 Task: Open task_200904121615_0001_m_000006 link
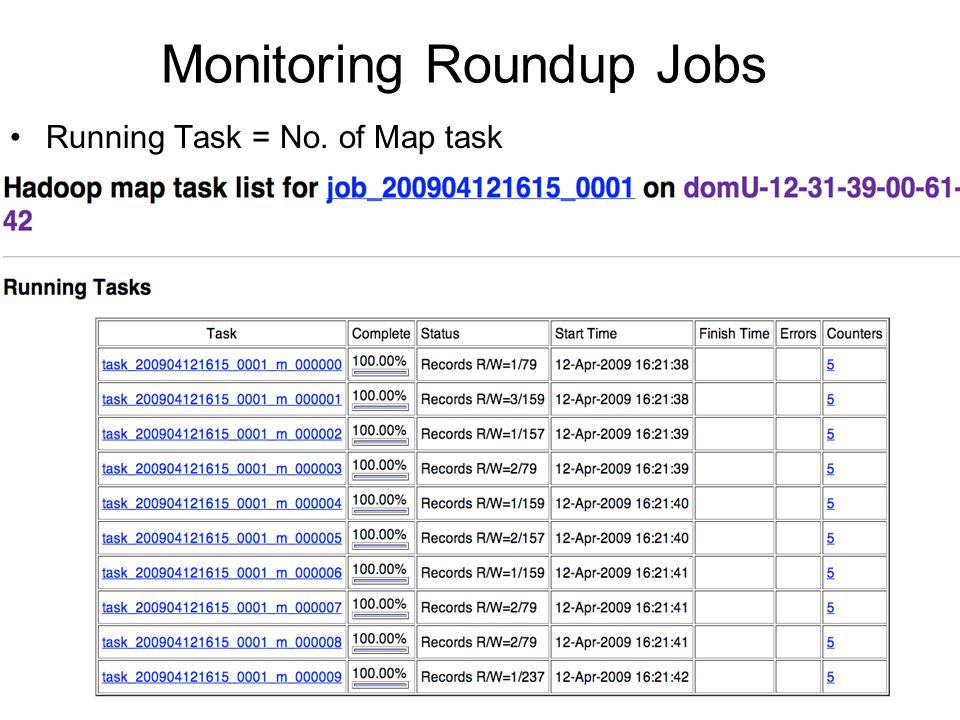point(222,573)
